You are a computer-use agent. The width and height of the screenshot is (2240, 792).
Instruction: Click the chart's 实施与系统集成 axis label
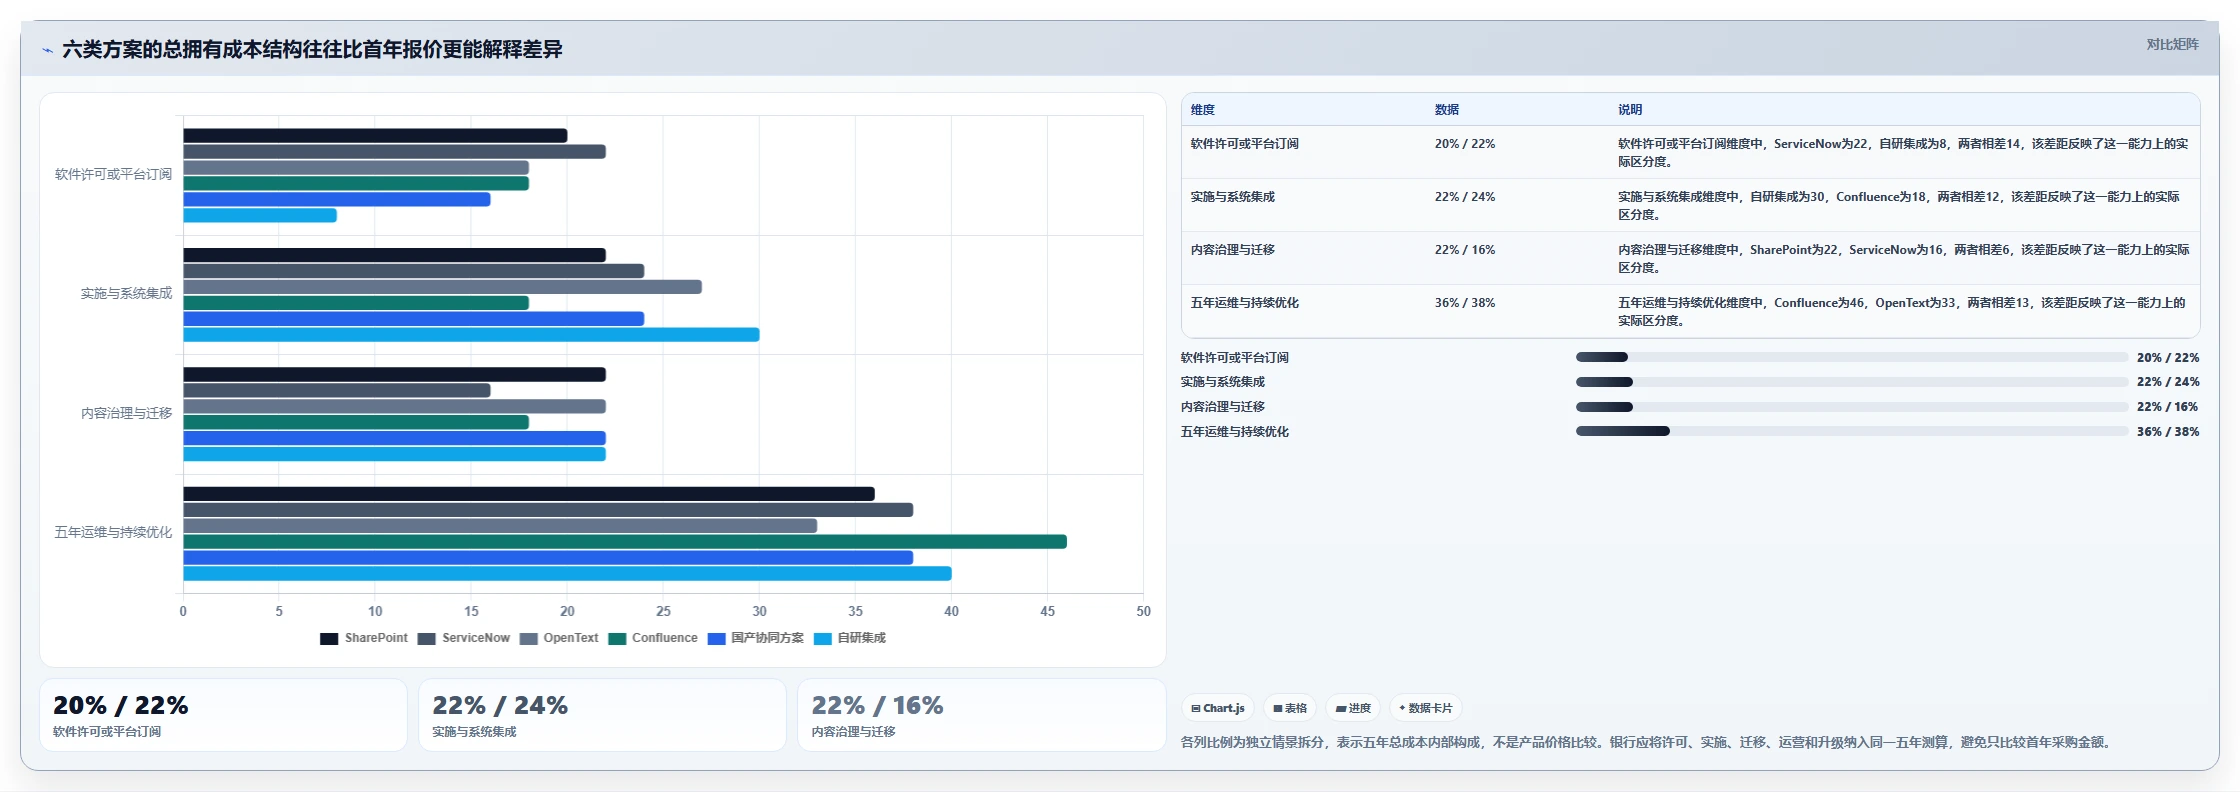tap(126, 293)
